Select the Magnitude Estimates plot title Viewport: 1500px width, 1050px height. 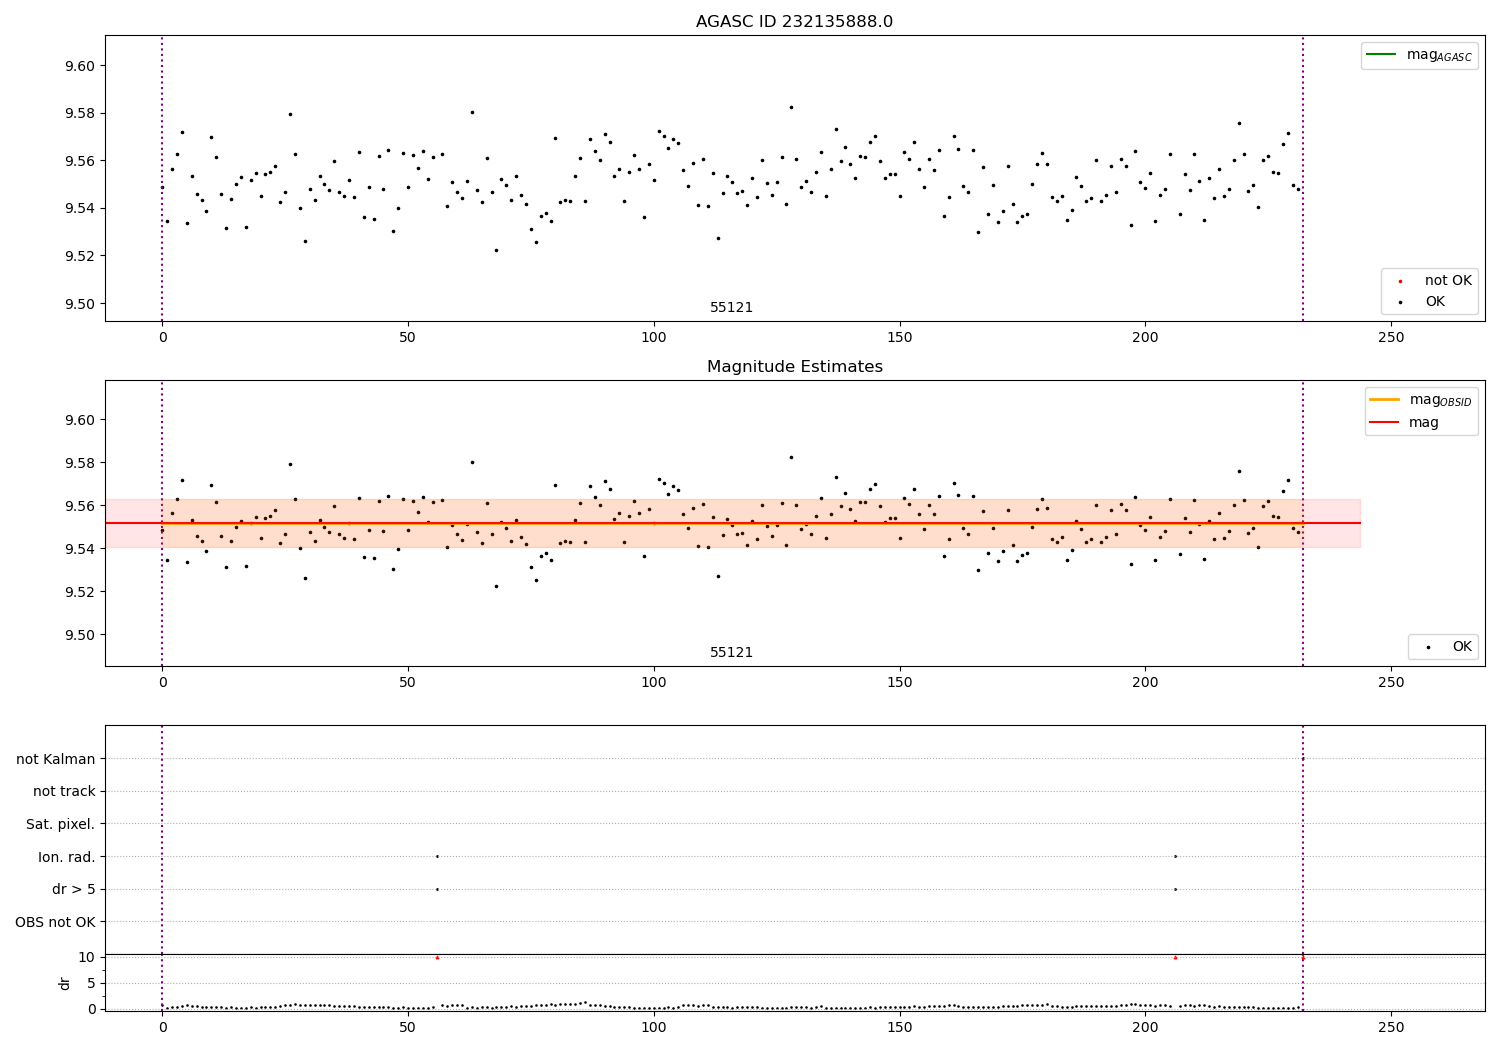point(794,367)
